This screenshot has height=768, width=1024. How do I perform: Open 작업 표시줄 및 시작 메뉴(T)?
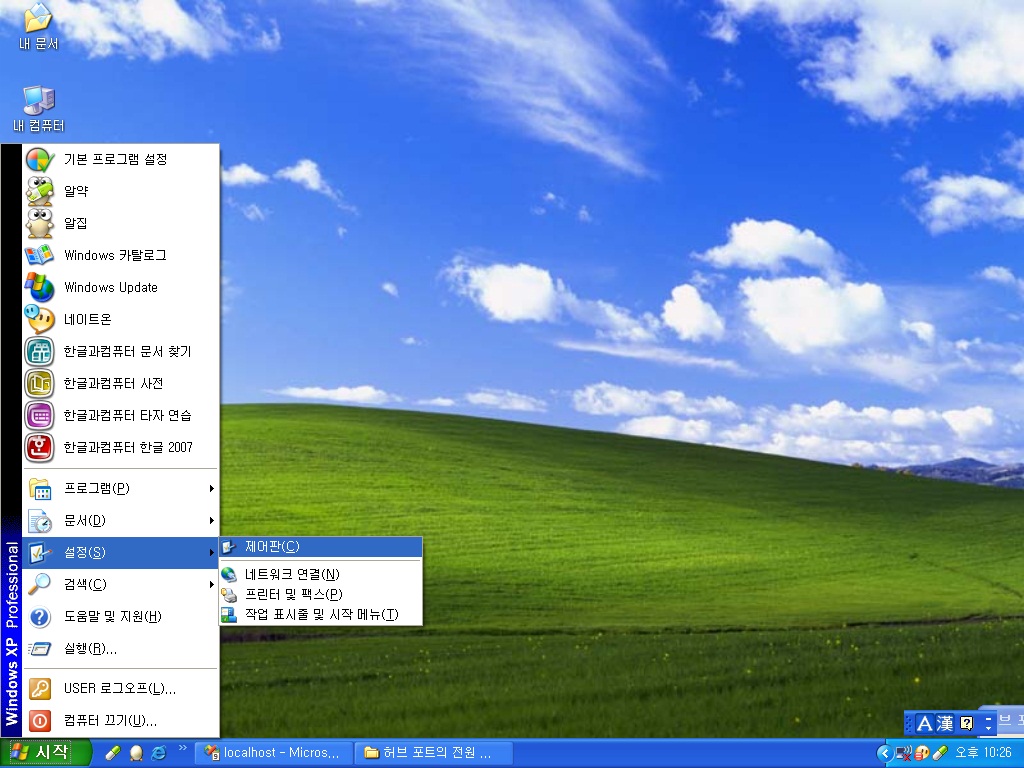point(321,615)
